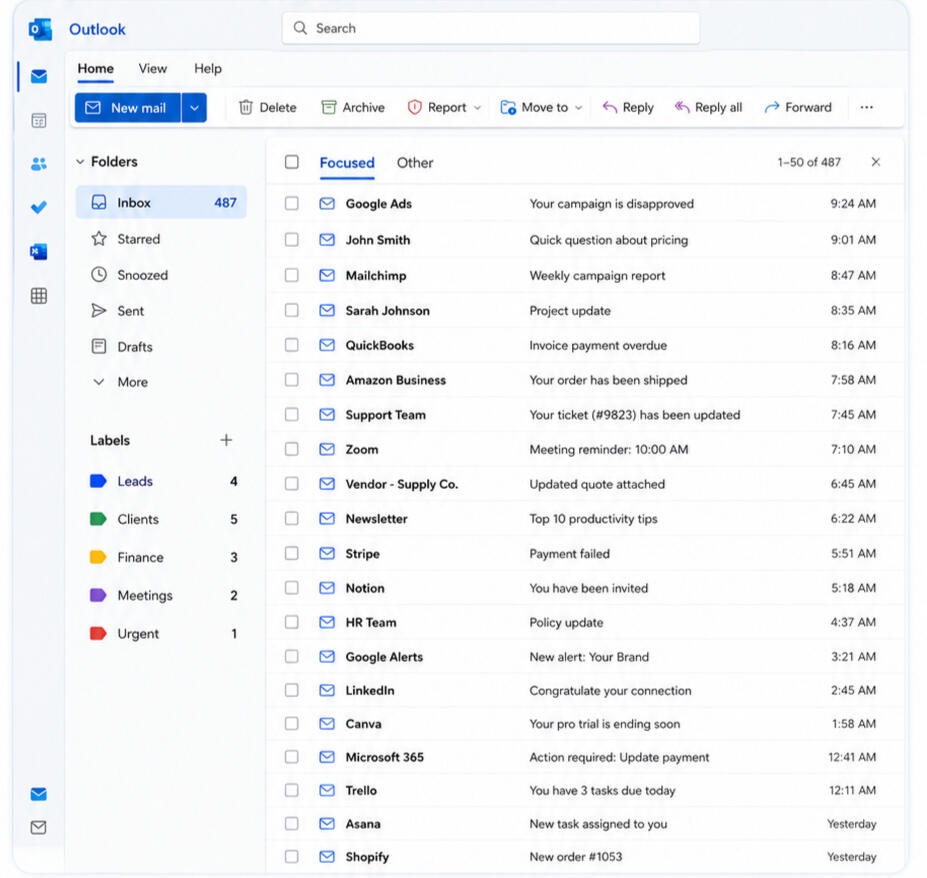Click the green Clients label color tag
Viewport: 927px width, 878px height.
[98, 519]
